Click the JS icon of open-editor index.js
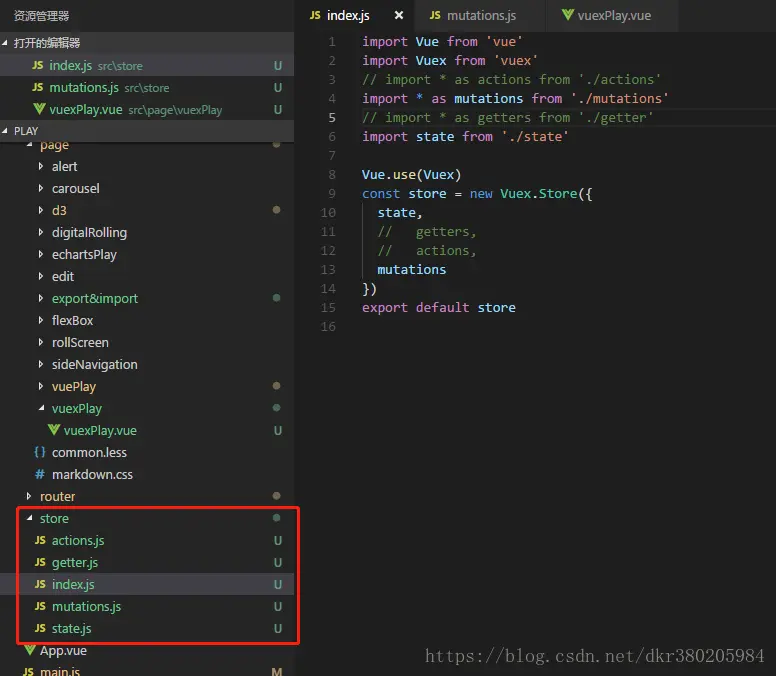The width and height of the screenshot is (776, 676). (x=38, y=65)
